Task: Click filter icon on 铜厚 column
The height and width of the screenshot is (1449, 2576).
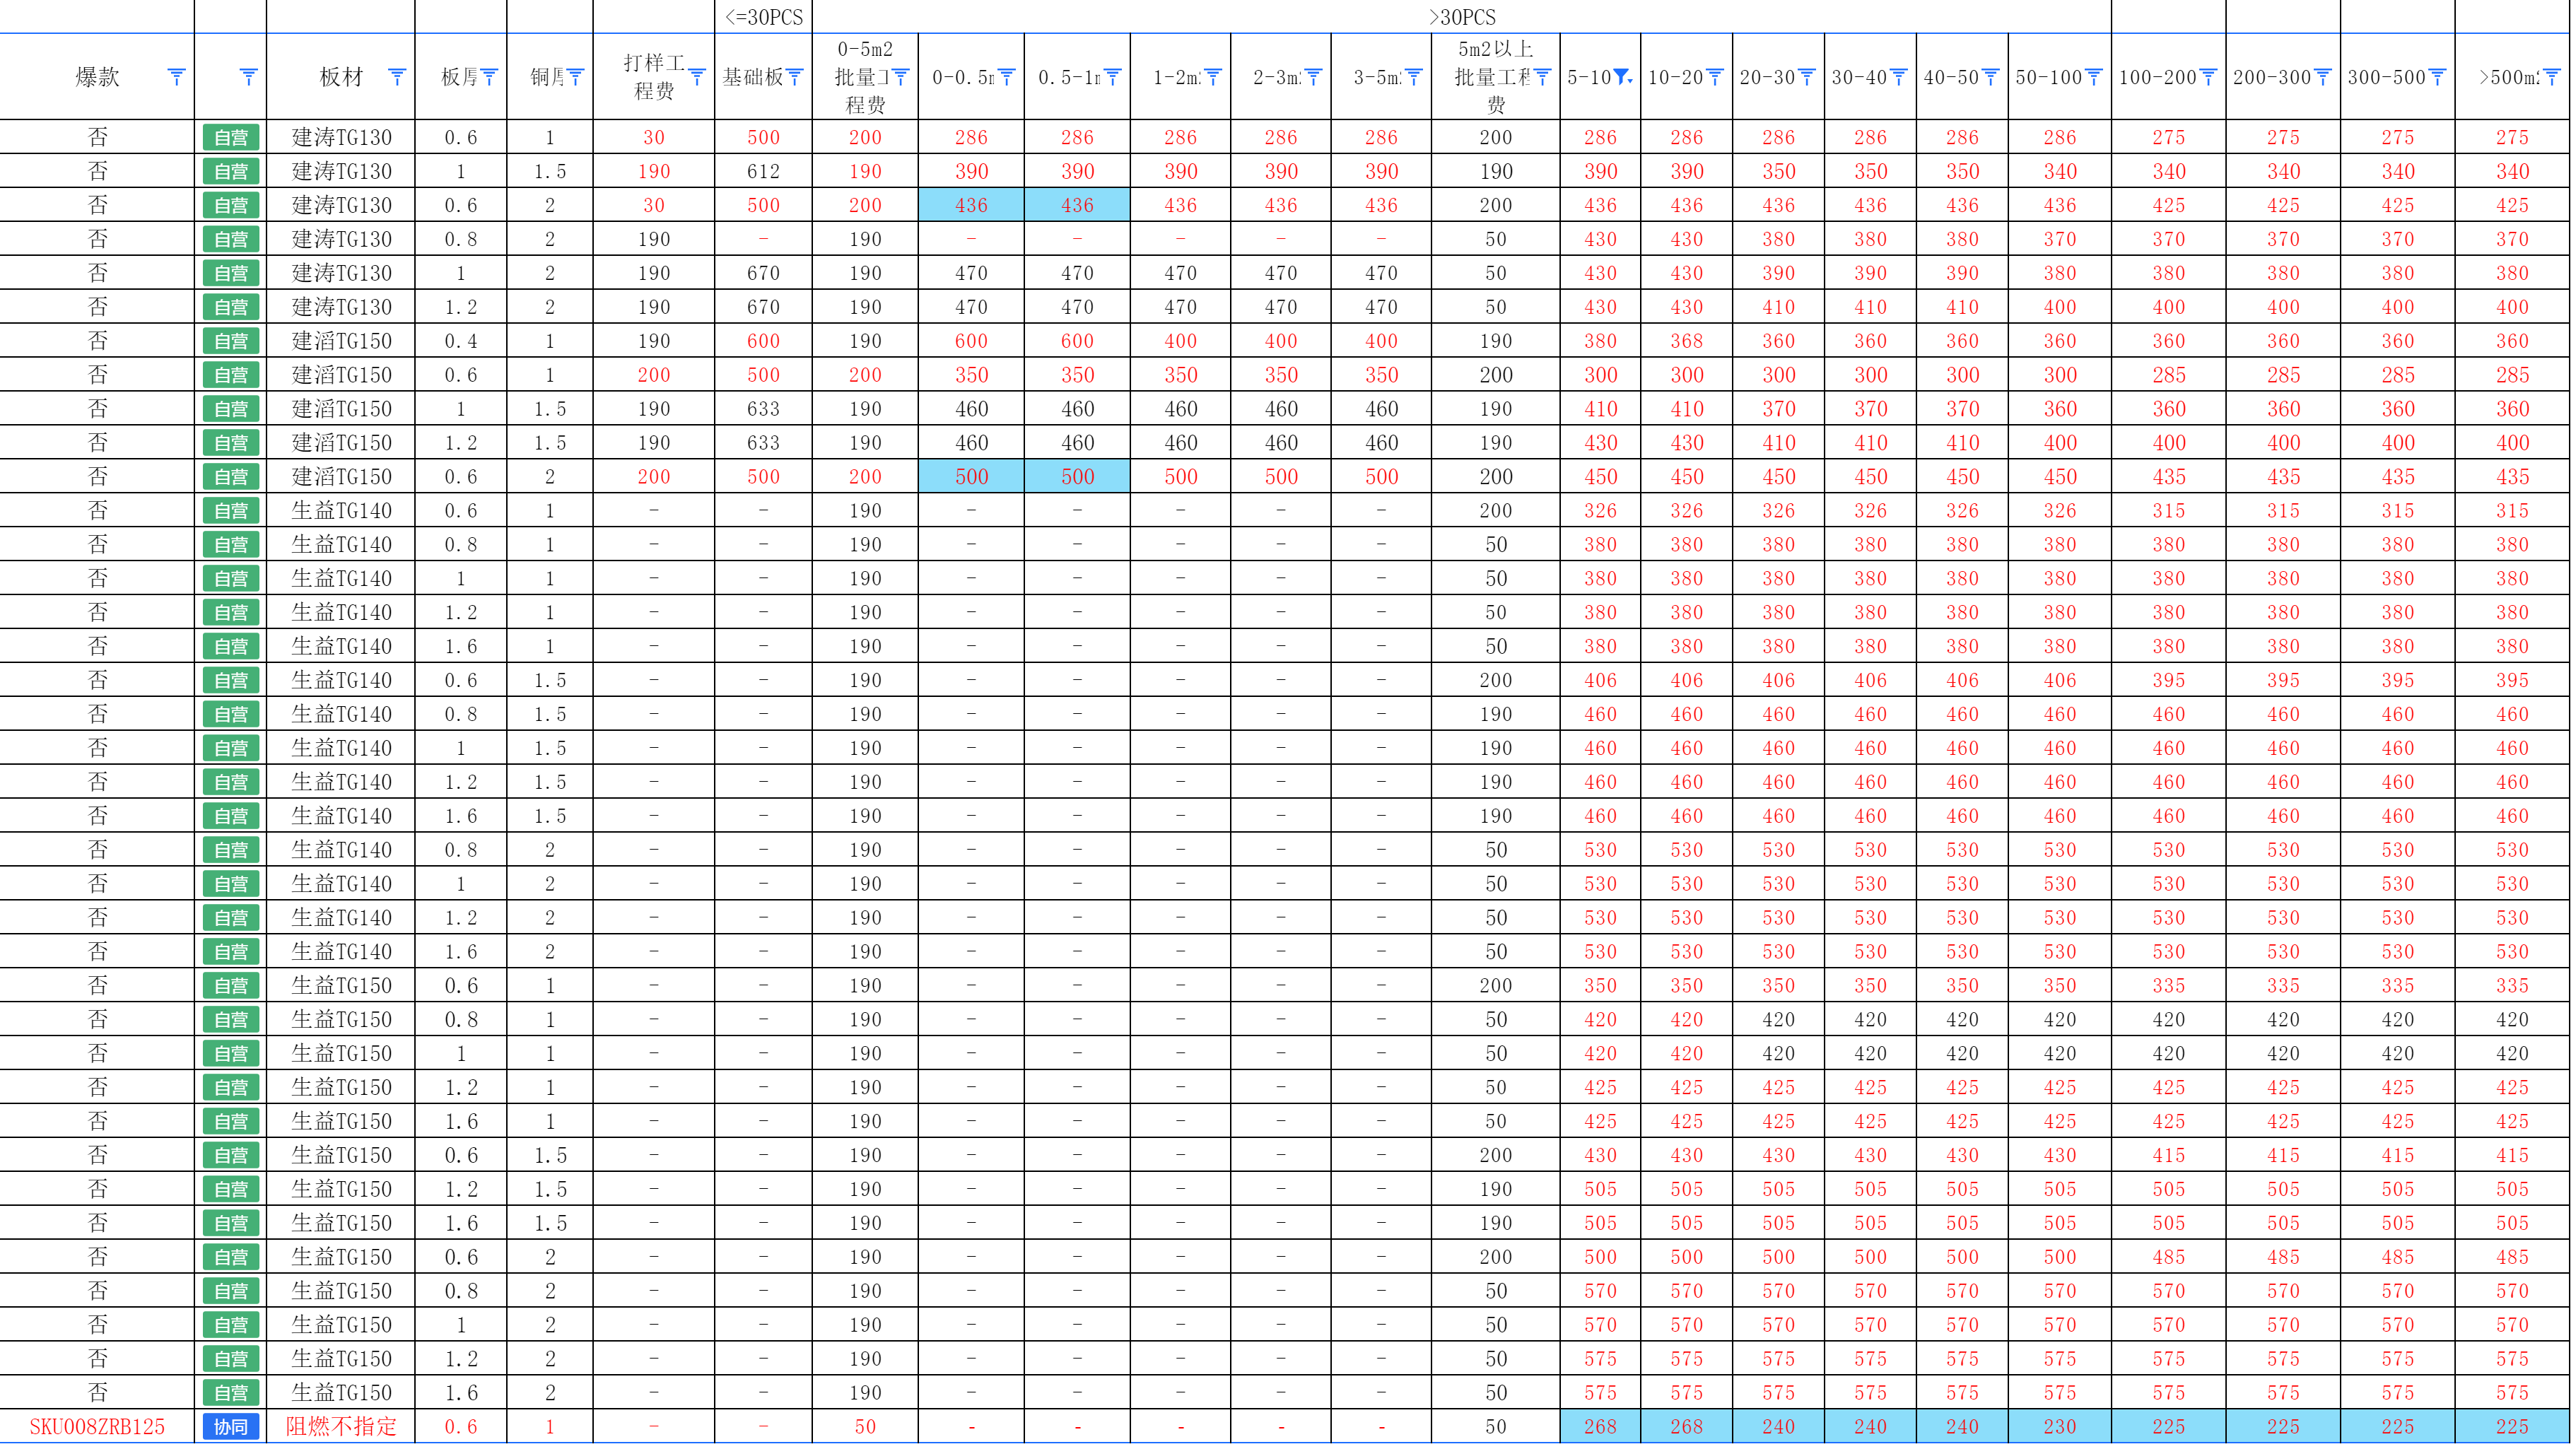Action: tap(575, 77)
